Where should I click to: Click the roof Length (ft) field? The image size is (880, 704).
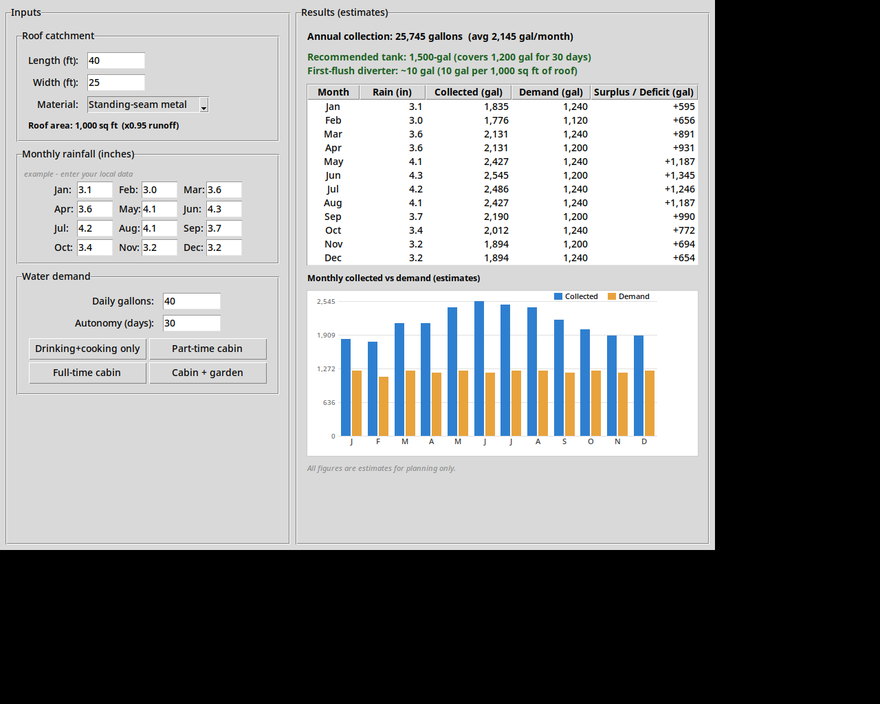coord(116,61)
